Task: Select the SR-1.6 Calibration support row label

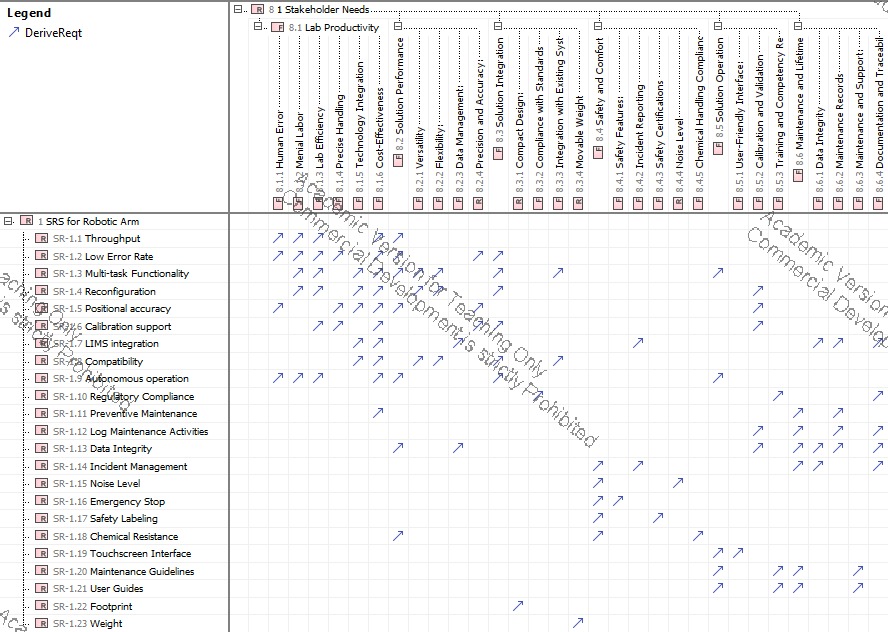Action: [x=112, y=326]
